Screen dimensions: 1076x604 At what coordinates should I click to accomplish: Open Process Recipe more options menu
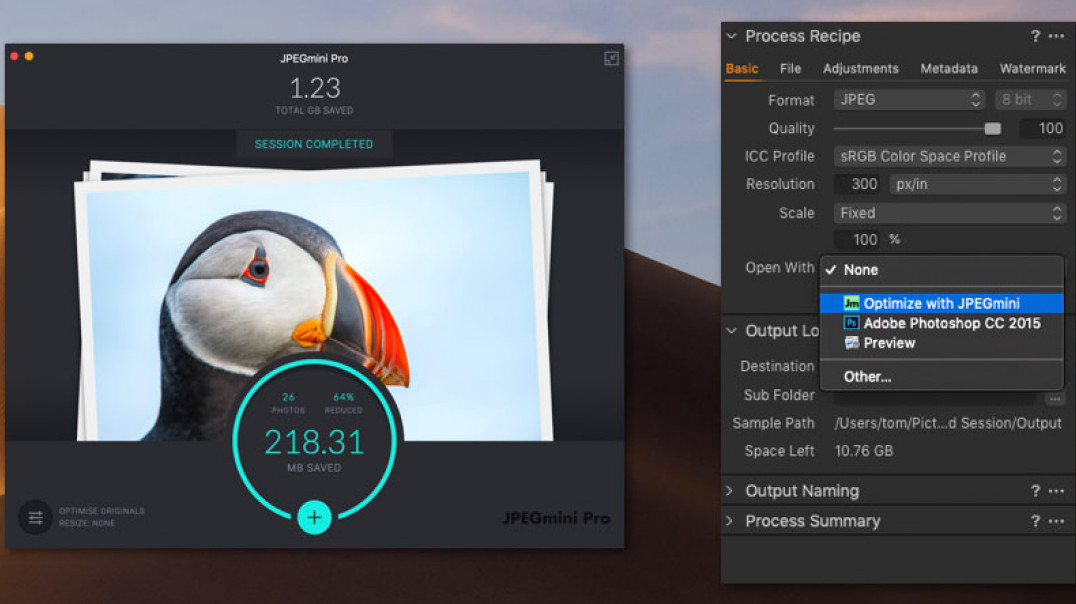[x=1056, y=36]
